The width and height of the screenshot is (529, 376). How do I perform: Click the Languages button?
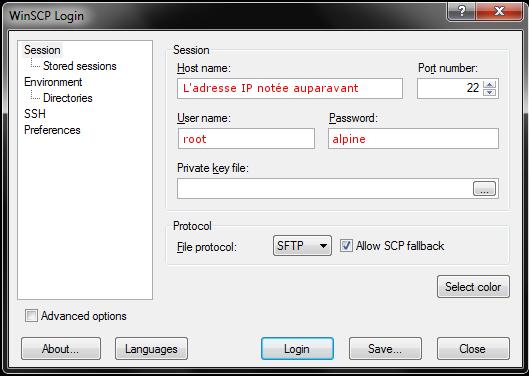pos(151,349)
